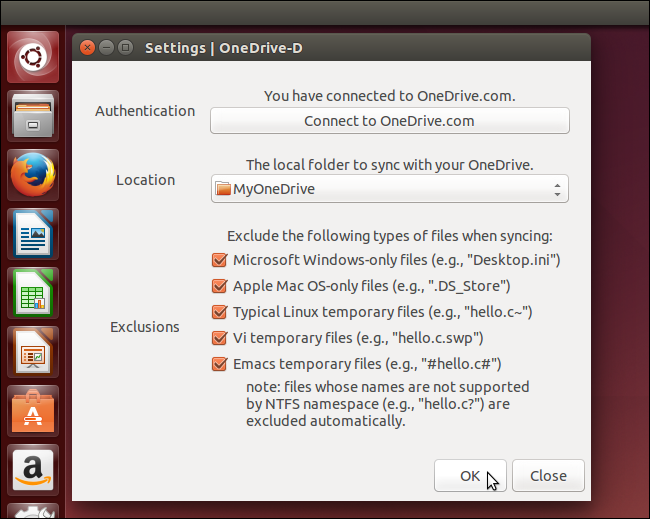The height and width of the screenshot is (519, 650).
Task: Maximize the Settings OneDrive-D window
Action: [125, 47]
